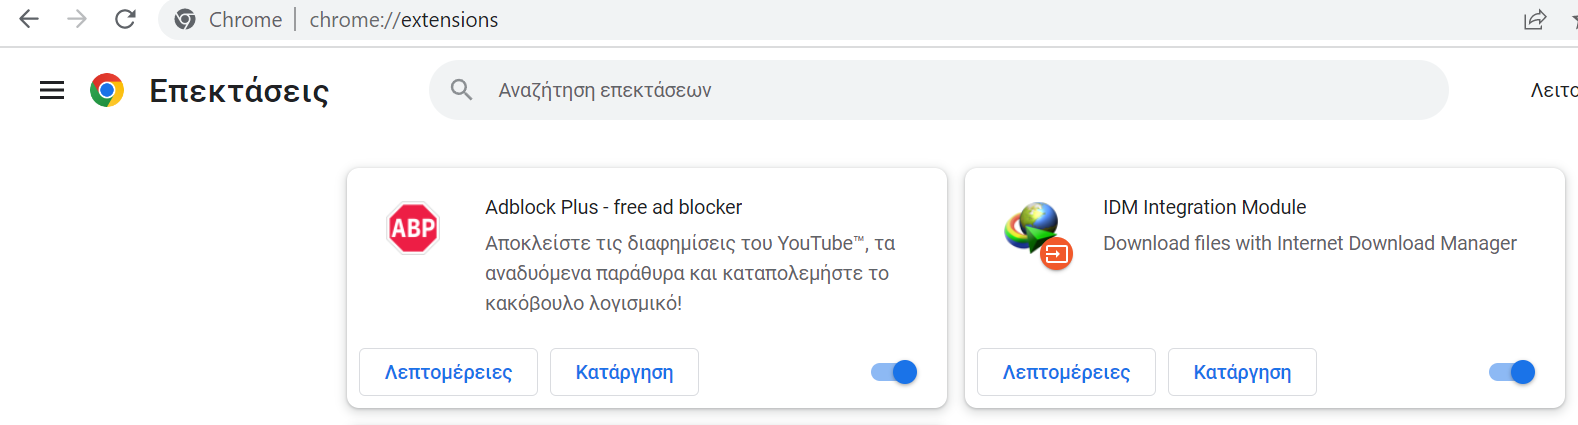Click the Adblock Plus ABP icon
The image size is (1578, 425).
[413, 228]
